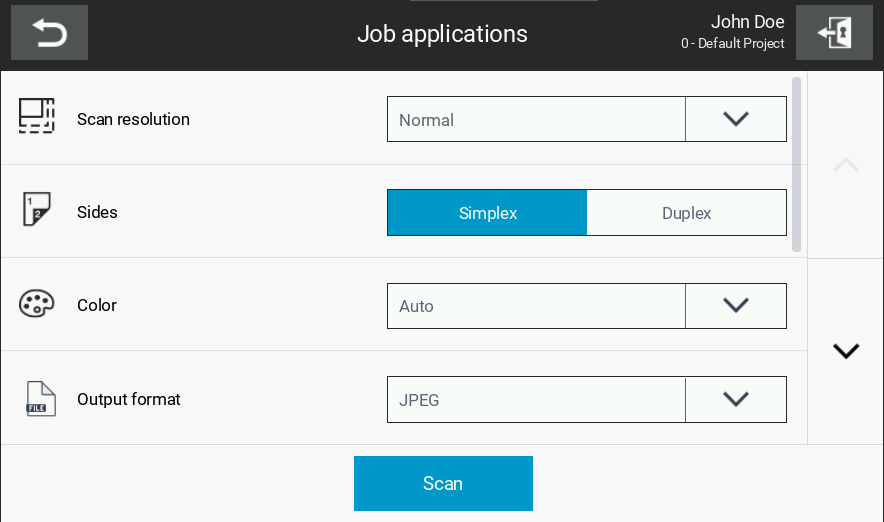Screen dimensions: 884x522
Task: Expand the Color dropdown arrow
Action: (x=736, y=306)
